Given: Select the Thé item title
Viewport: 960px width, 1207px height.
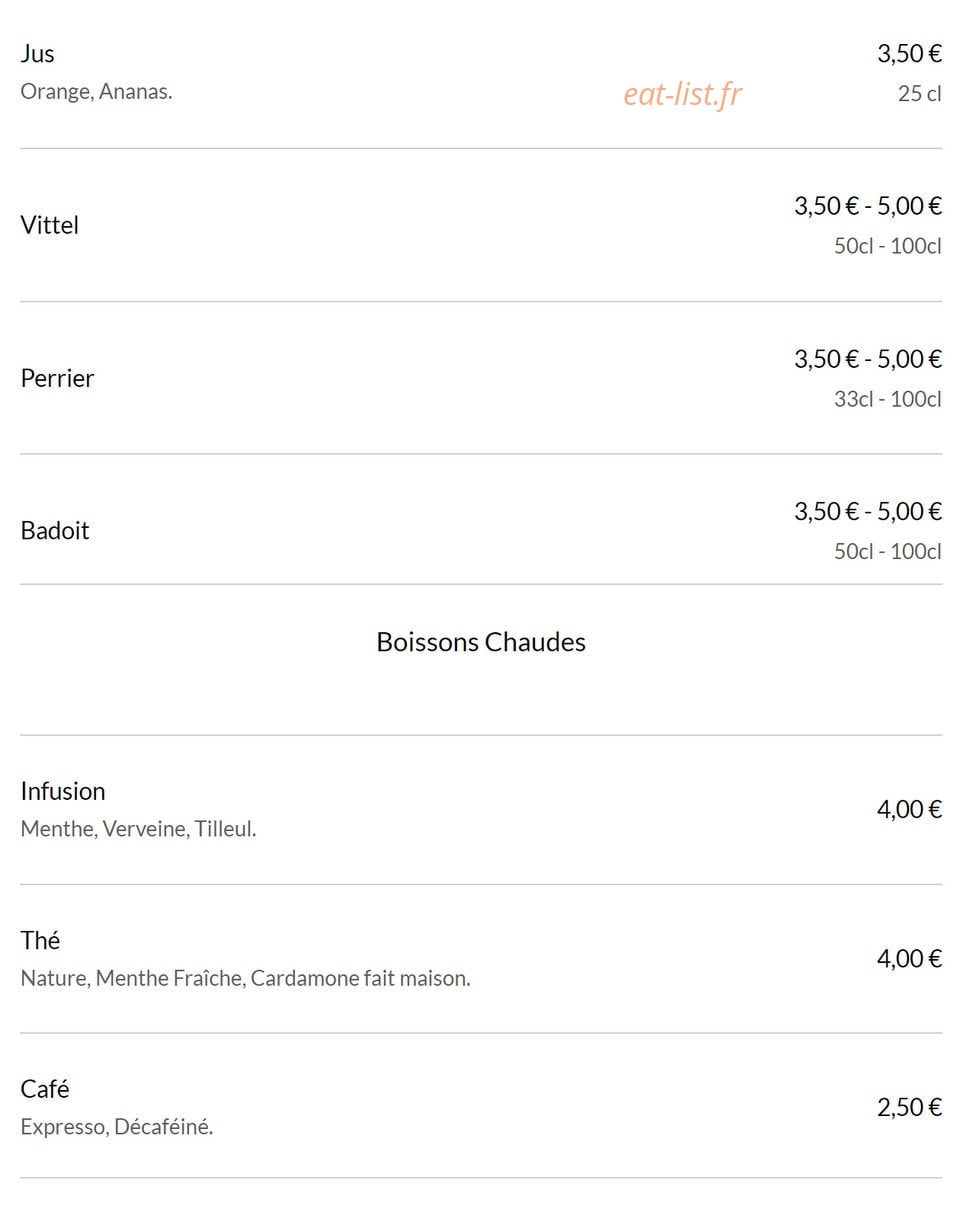Looking at the screenshot, I should 40,940.
